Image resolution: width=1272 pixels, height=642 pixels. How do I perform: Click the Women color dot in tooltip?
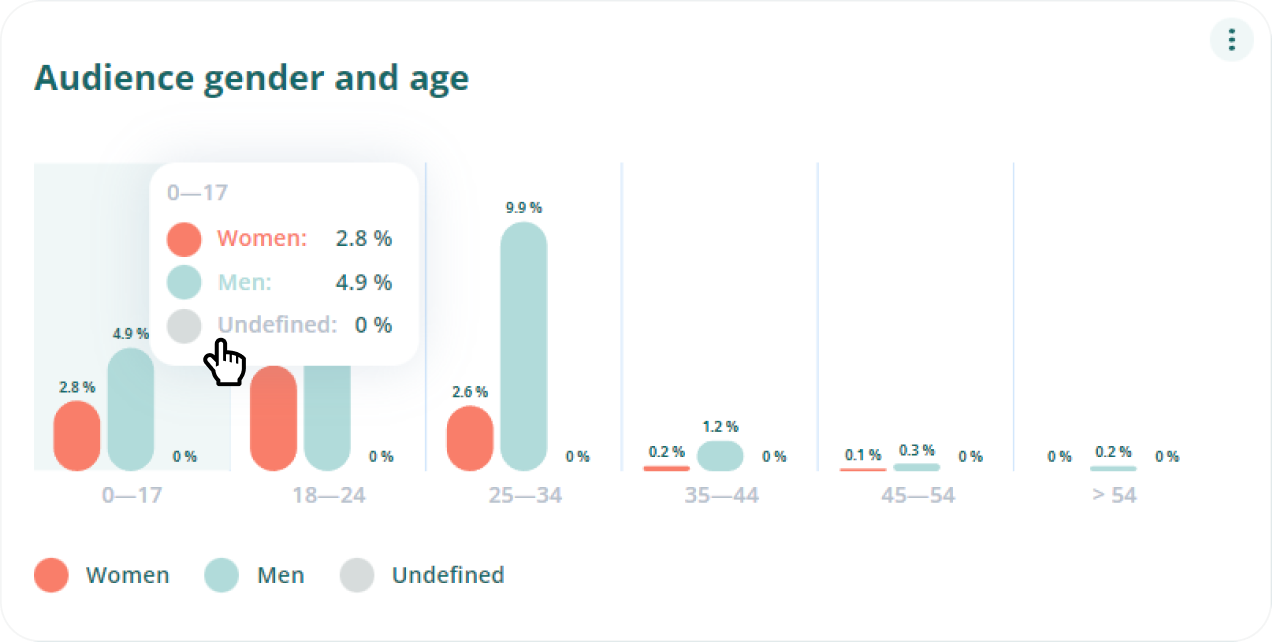(184, 239)
